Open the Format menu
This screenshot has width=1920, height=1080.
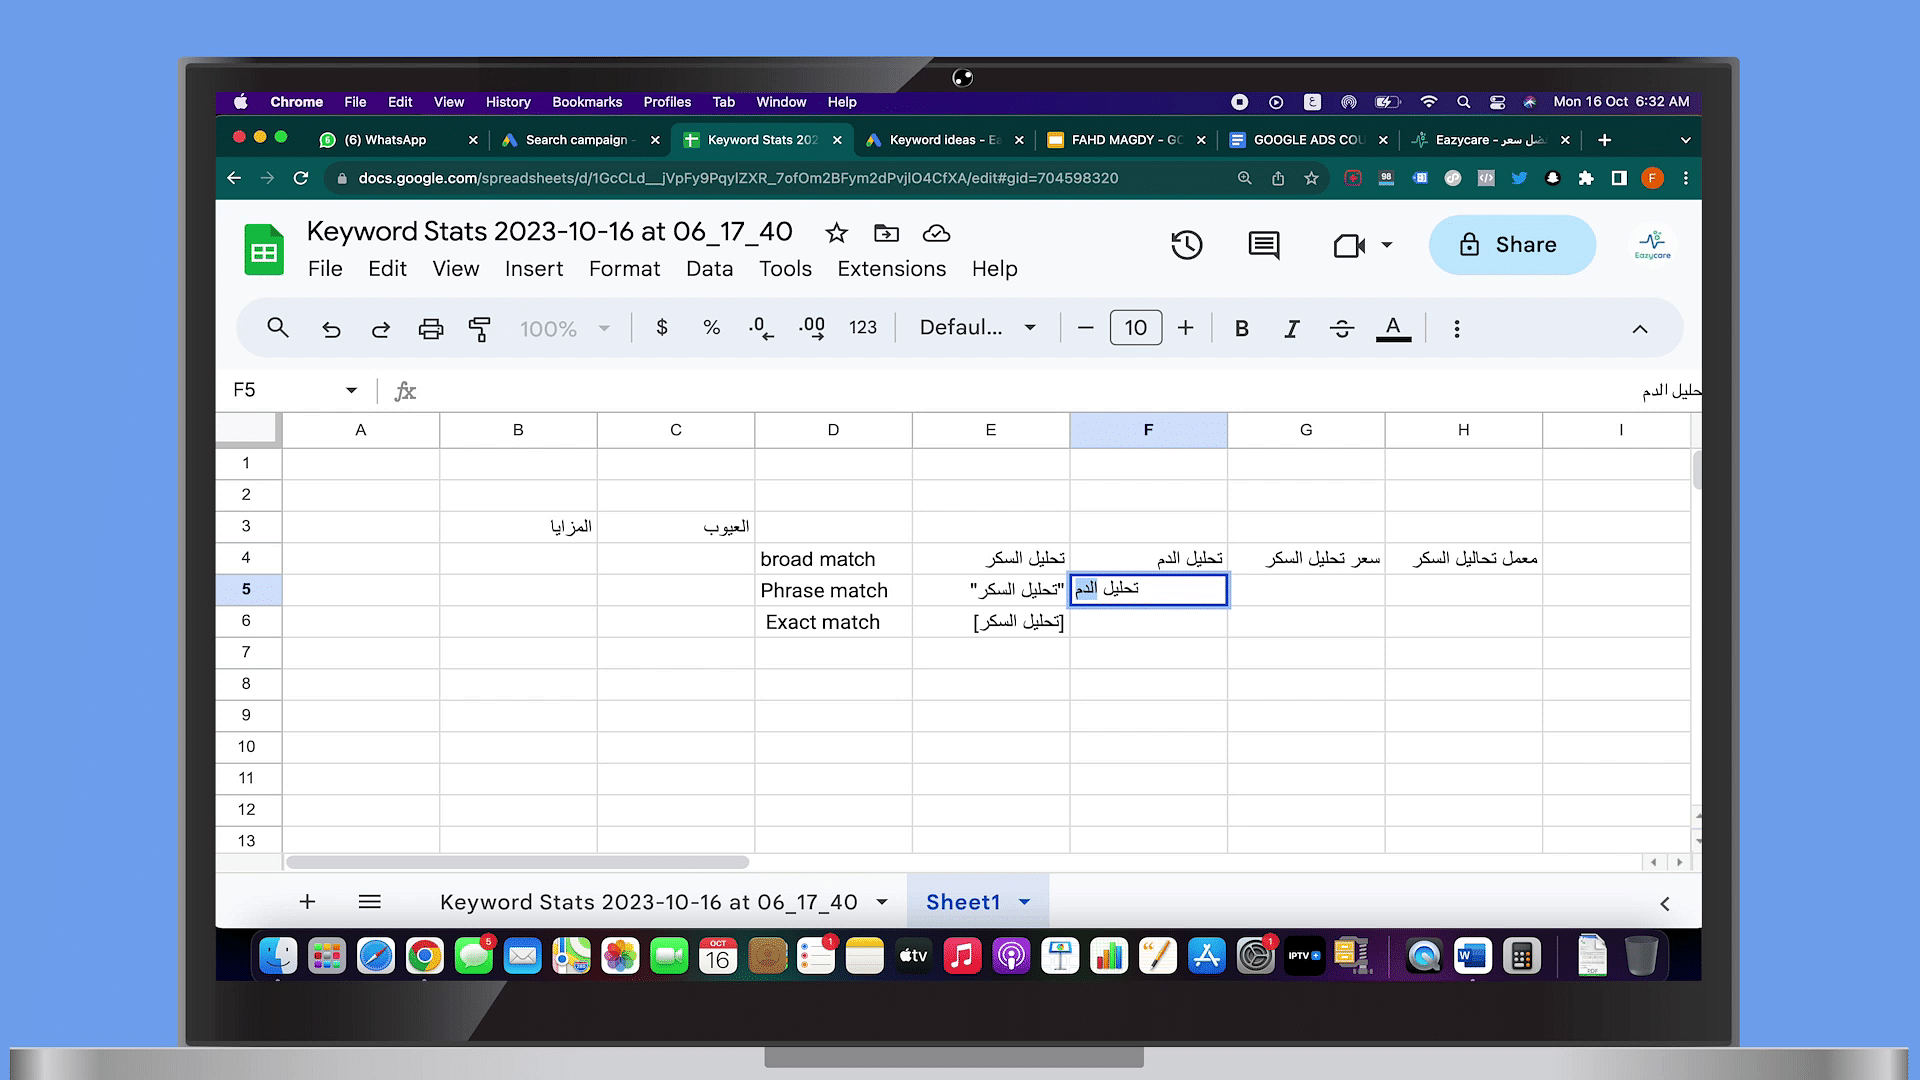point(625,269)
